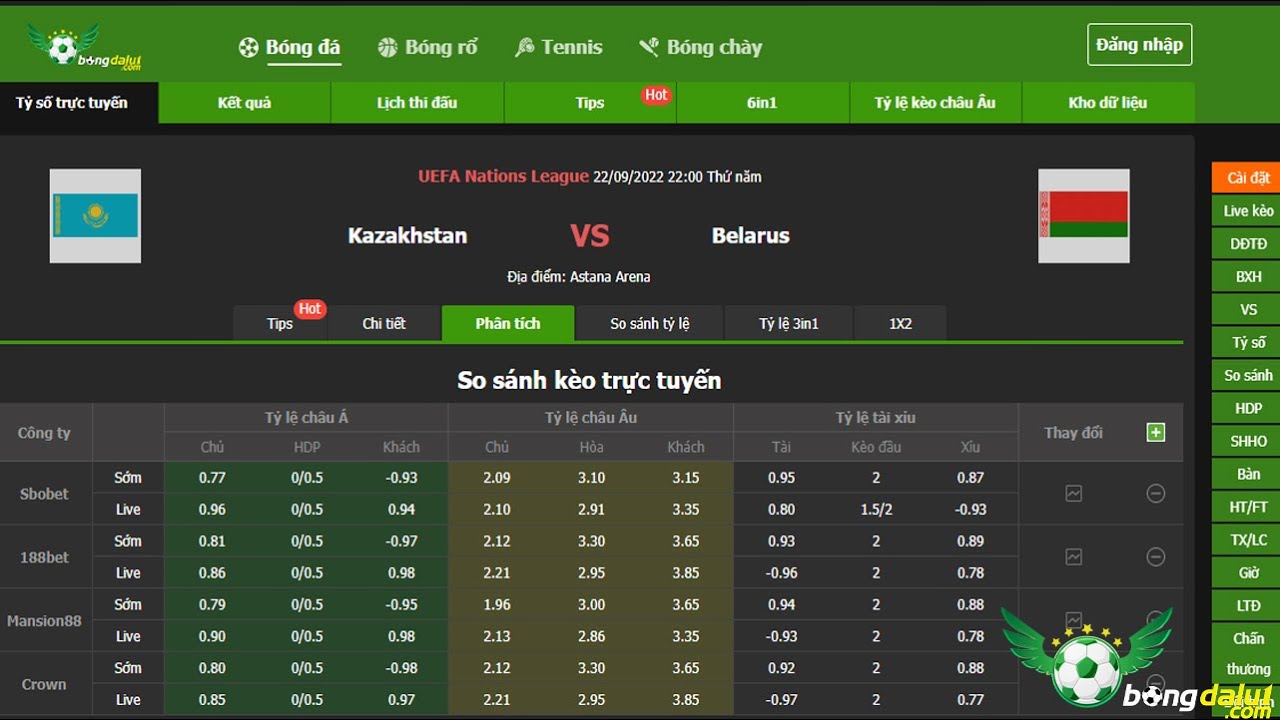The height and width of the screenshot is (720, 1280).
Task: Click Sbobet Sớm home odds 0.77
Action: coord(212,477)
